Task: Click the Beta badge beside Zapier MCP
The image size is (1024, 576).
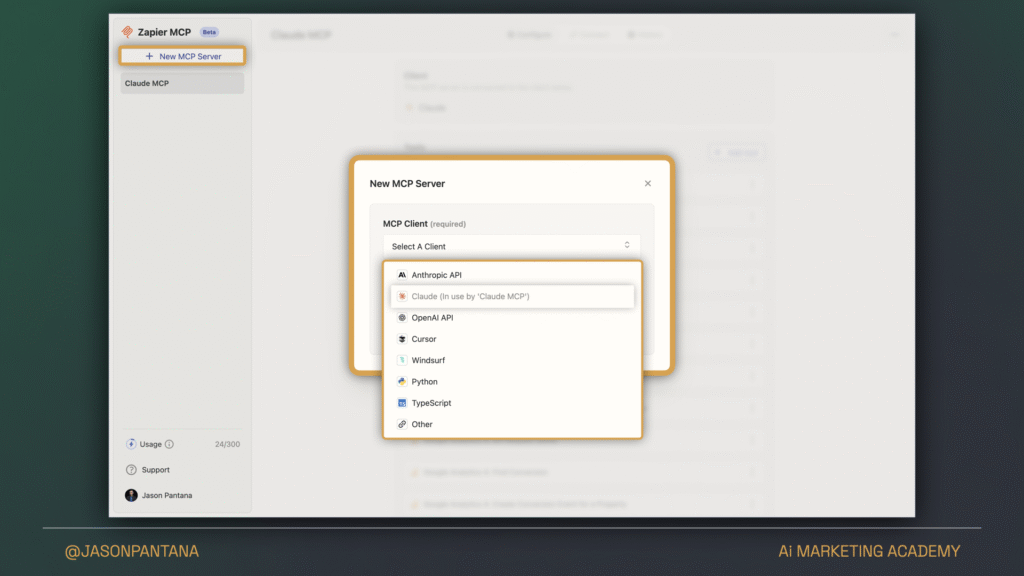Action: coord(209,32)
